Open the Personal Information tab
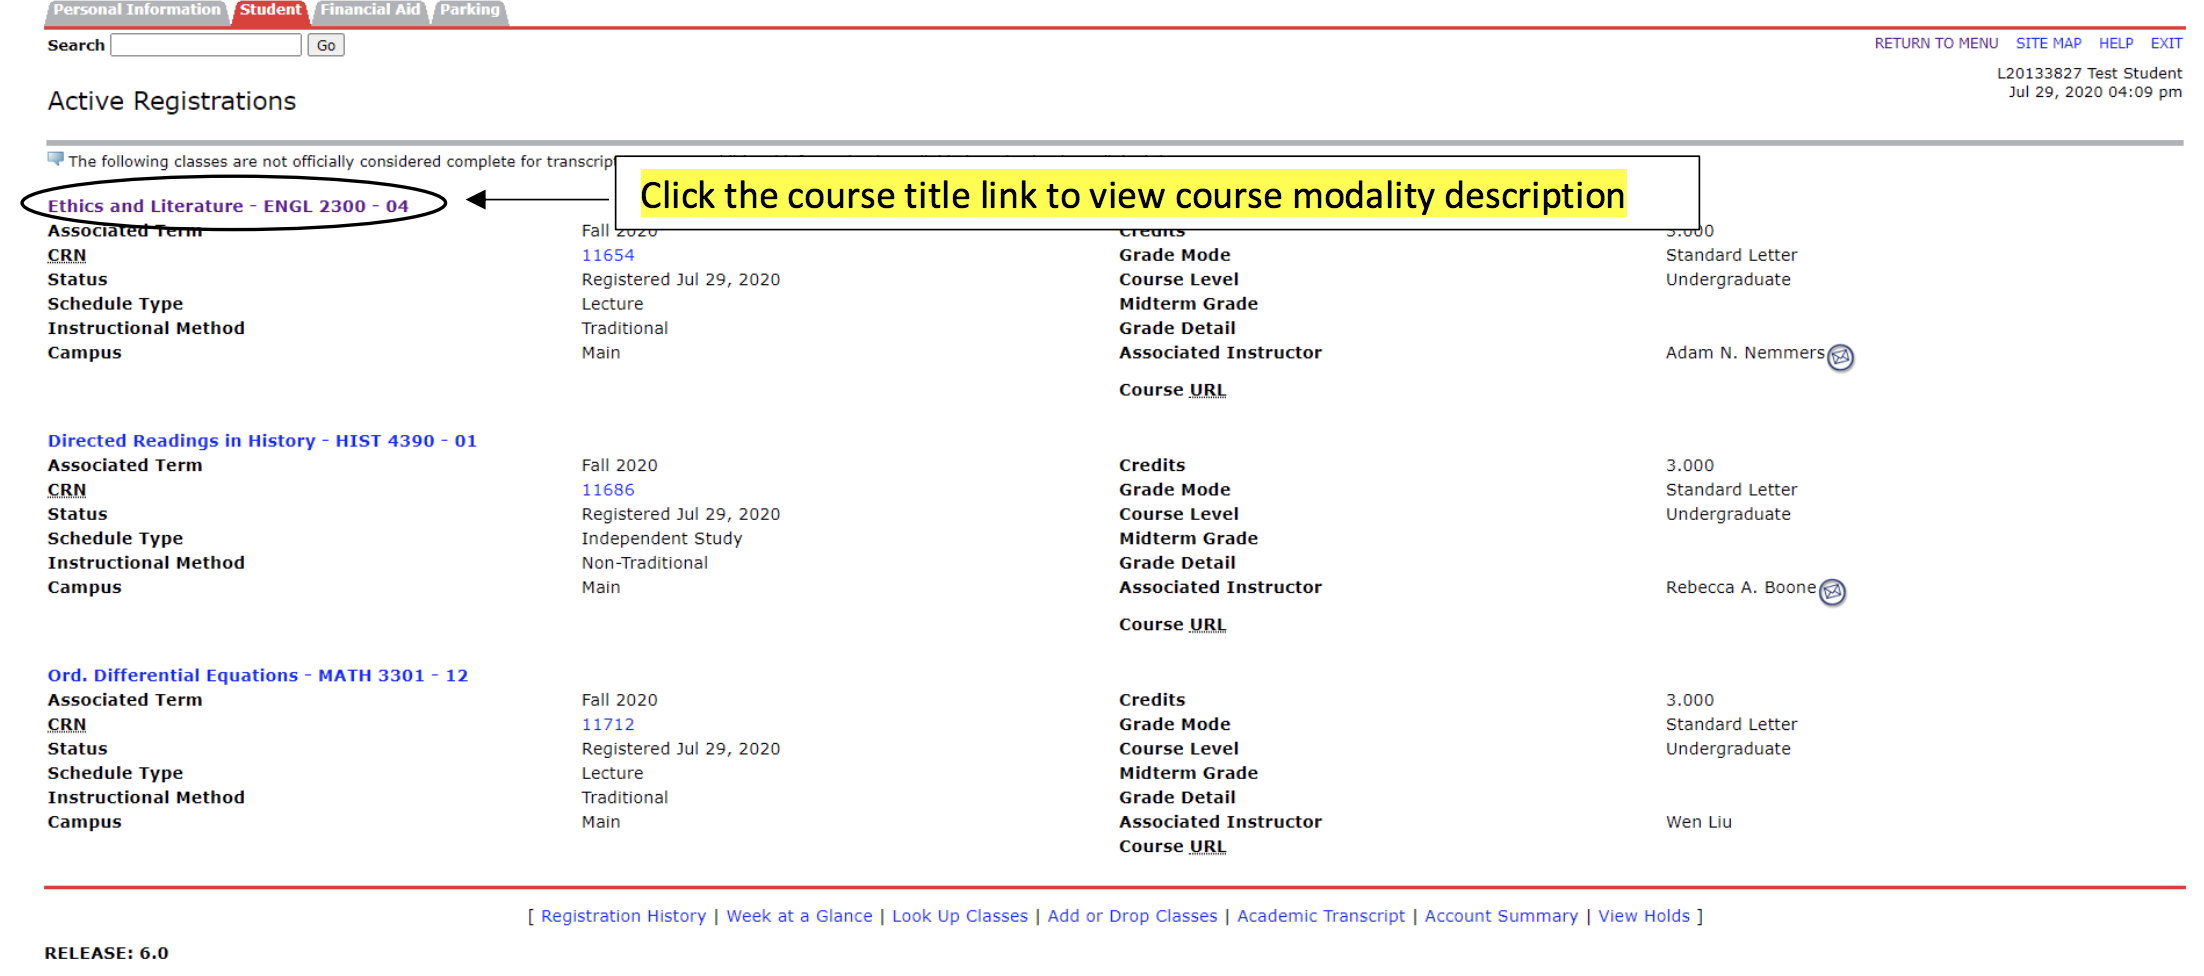 click(x=136, y=11)
